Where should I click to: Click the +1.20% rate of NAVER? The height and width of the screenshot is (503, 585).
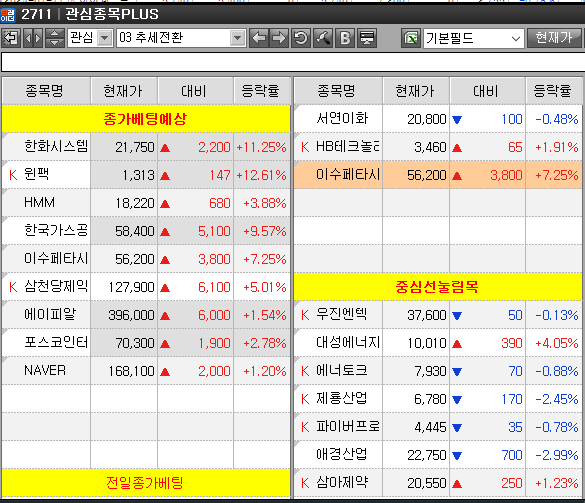[265, 371]
